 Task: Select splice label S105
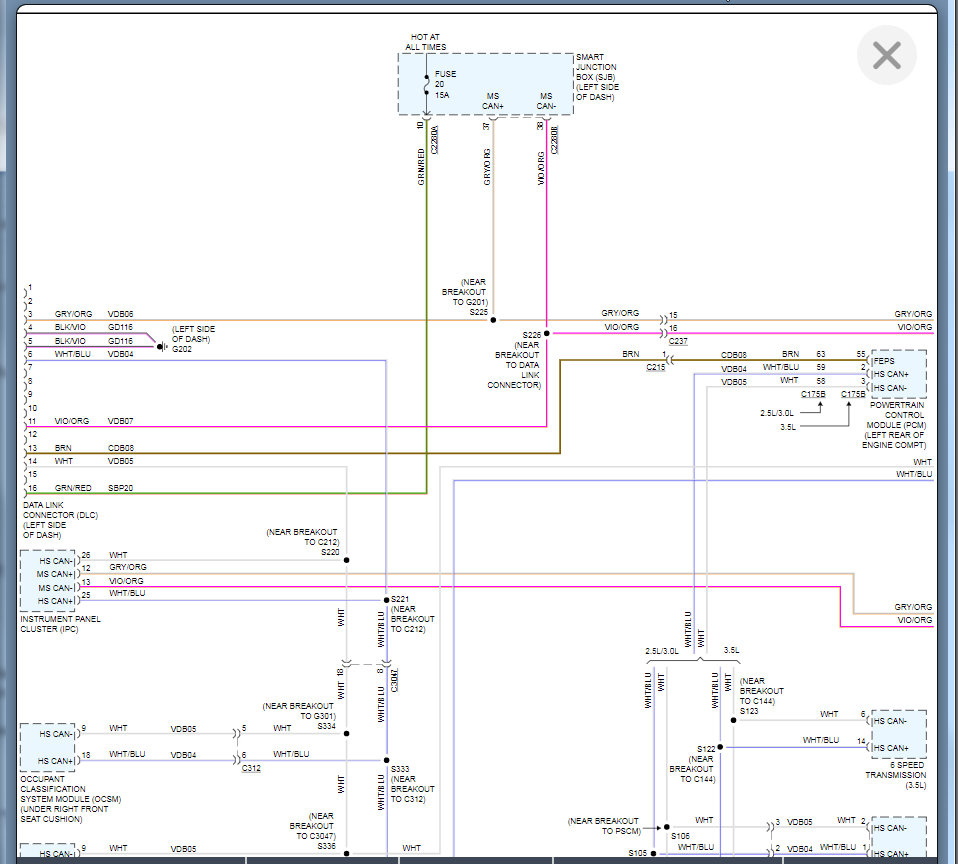coord(638,852)
